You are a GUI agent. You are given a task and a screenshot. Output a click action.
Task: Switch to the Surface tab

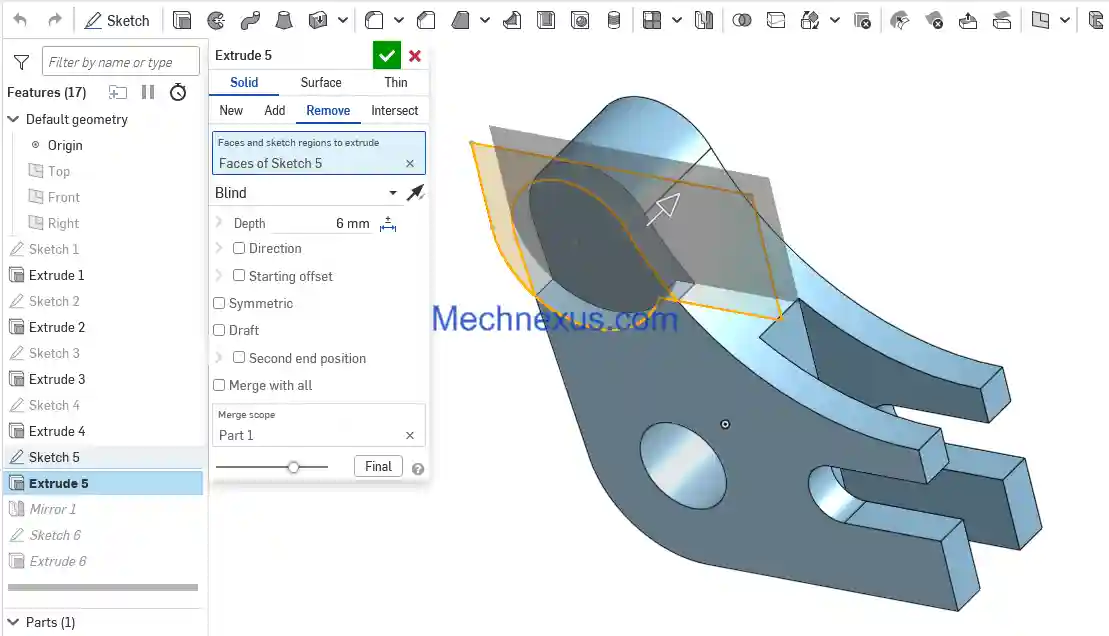321,83
